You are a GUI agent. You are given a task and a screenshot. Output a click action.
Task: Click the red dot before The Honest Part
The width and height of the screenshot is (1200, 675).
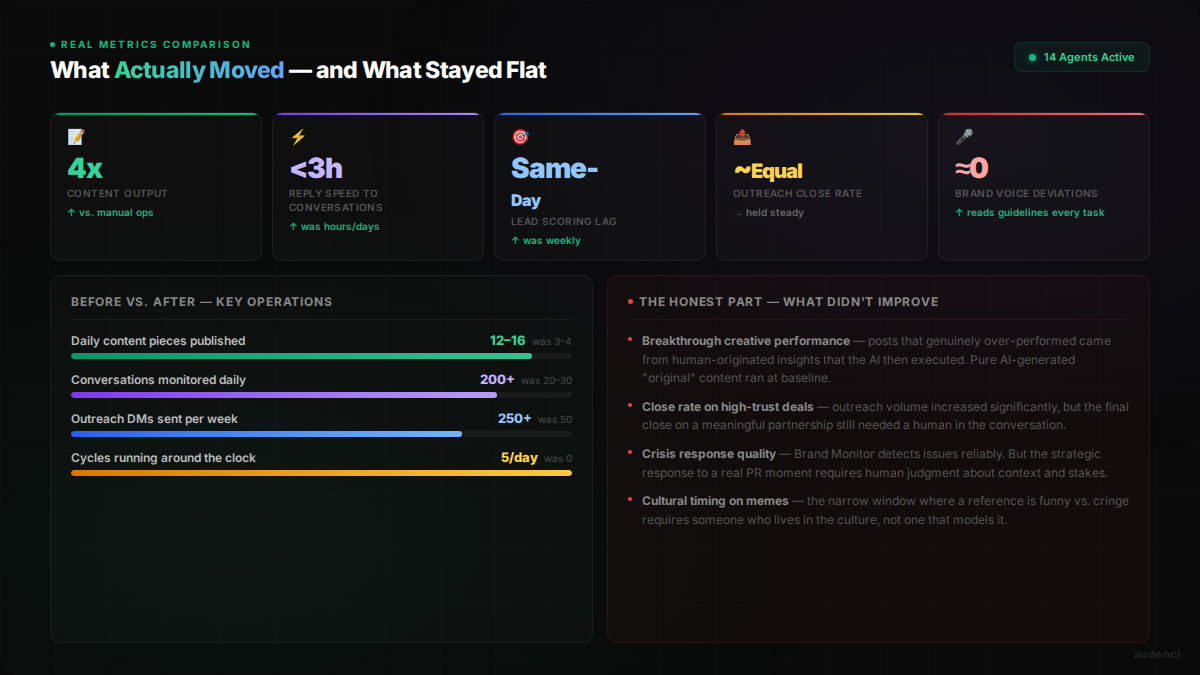point(630,302)
